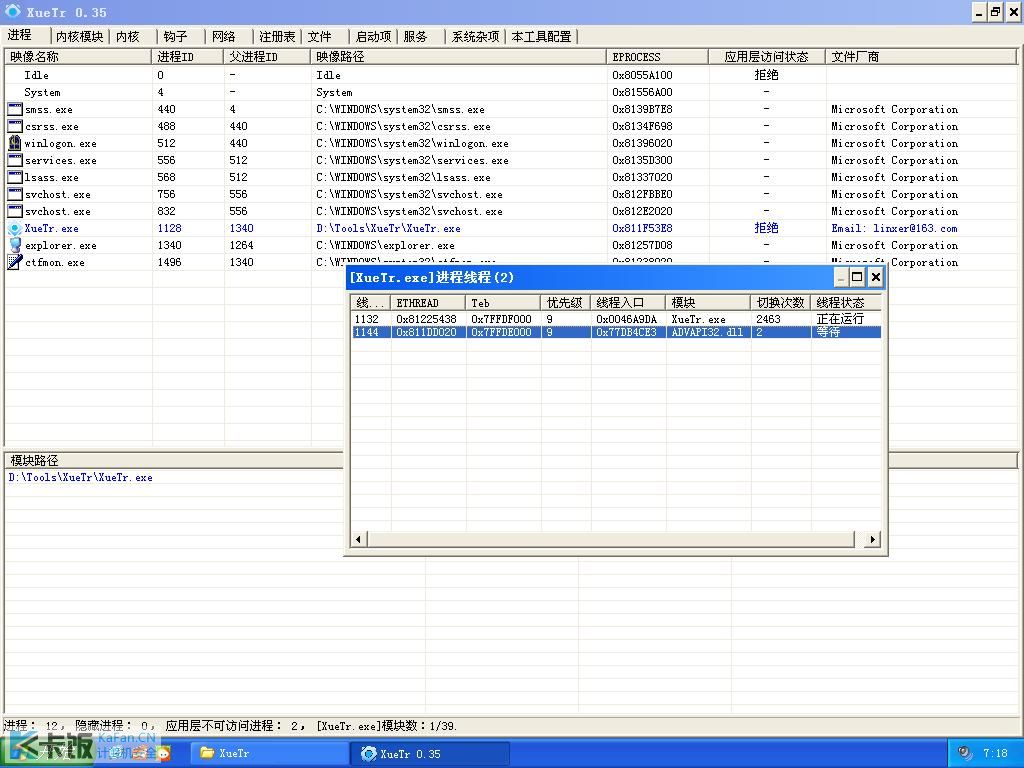Image resolution: width=1024 pixels, height=768 pixels.
Task: Select thread row with ID 1144
Action: click(x=616, y=332)
